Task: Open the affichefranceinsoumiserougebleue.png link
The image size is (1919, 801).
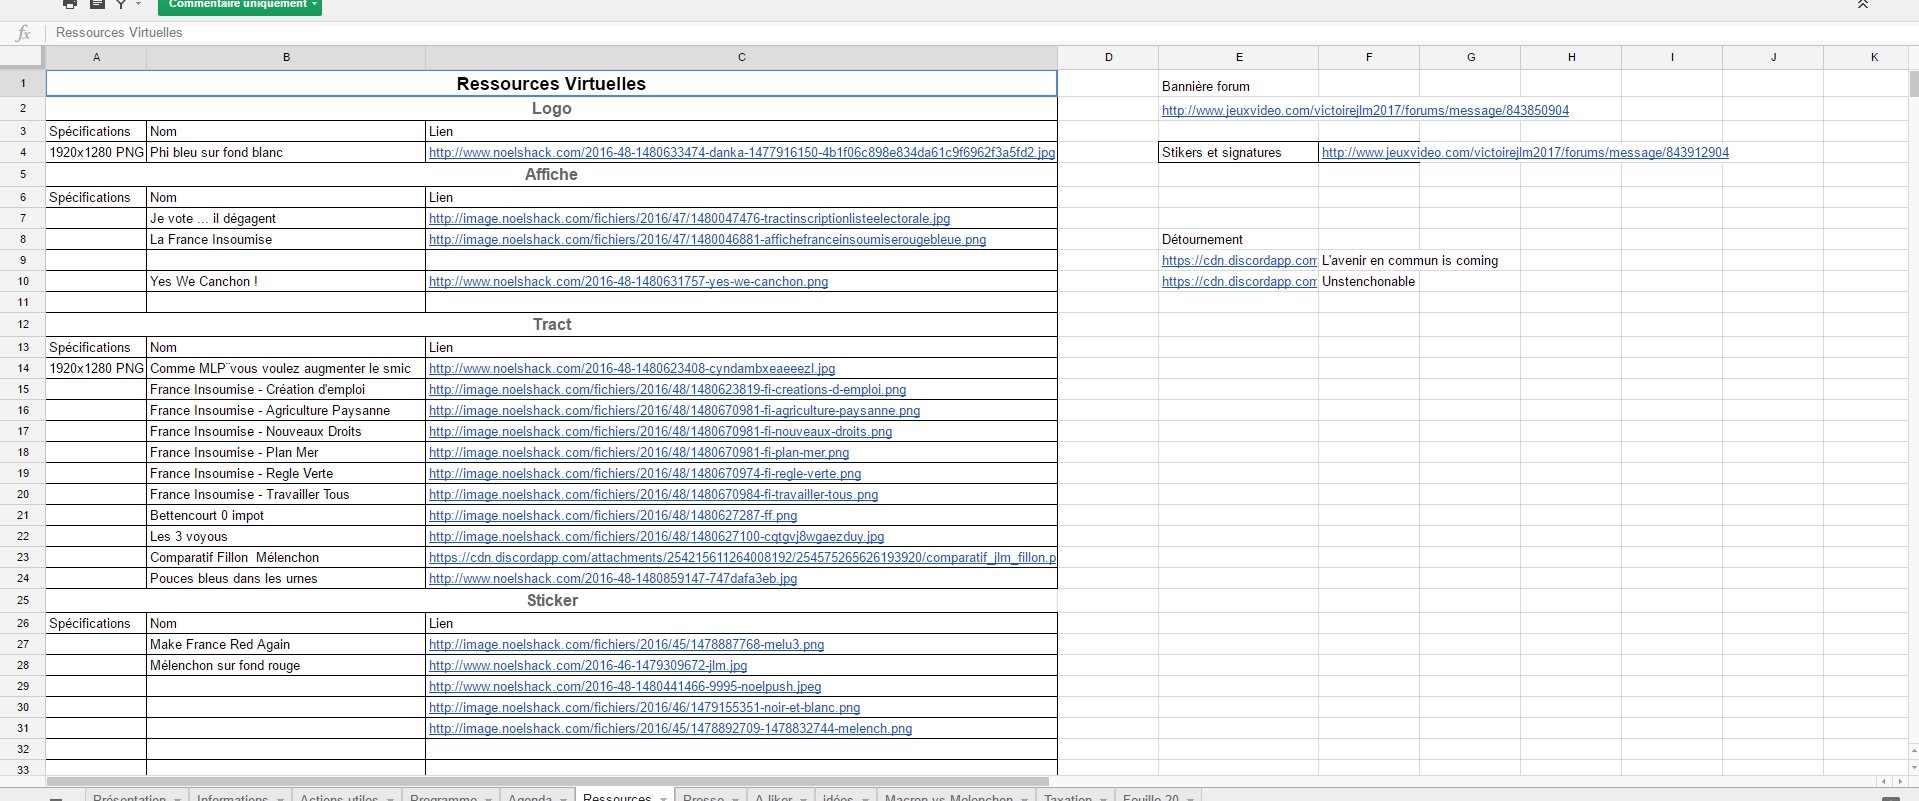Action: tap(707, 240)
